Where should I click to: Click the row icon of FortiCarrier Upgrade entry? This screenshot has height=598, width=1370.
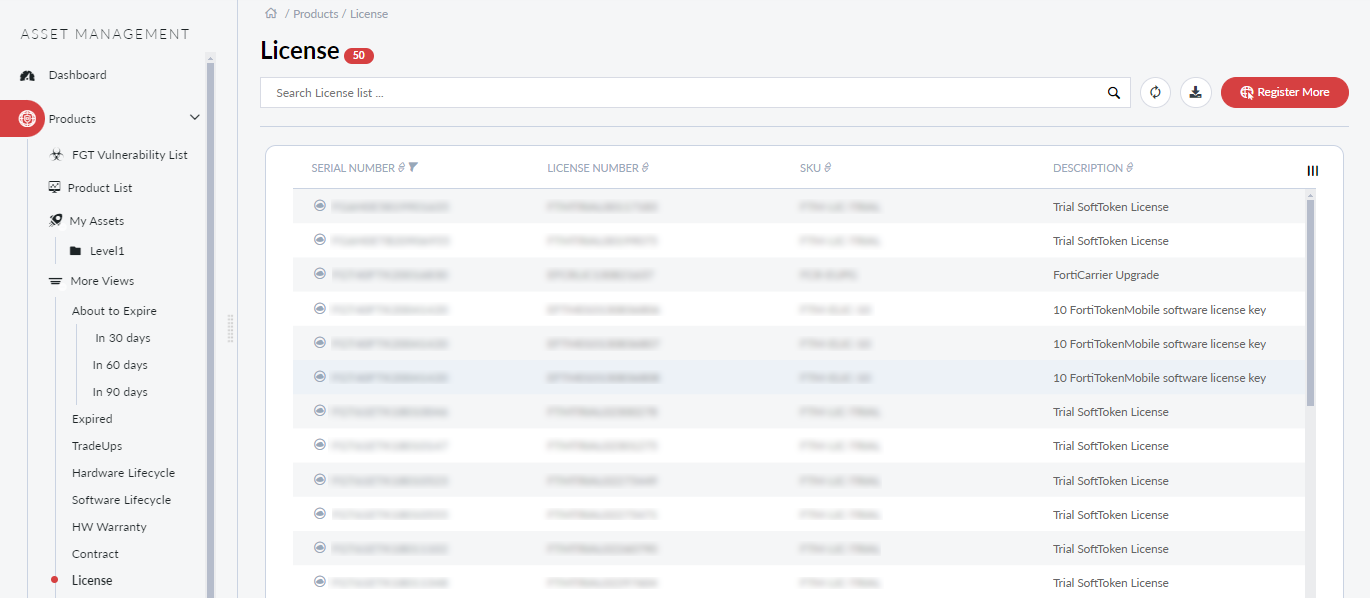pyautogui.click(x=320, y=274)
